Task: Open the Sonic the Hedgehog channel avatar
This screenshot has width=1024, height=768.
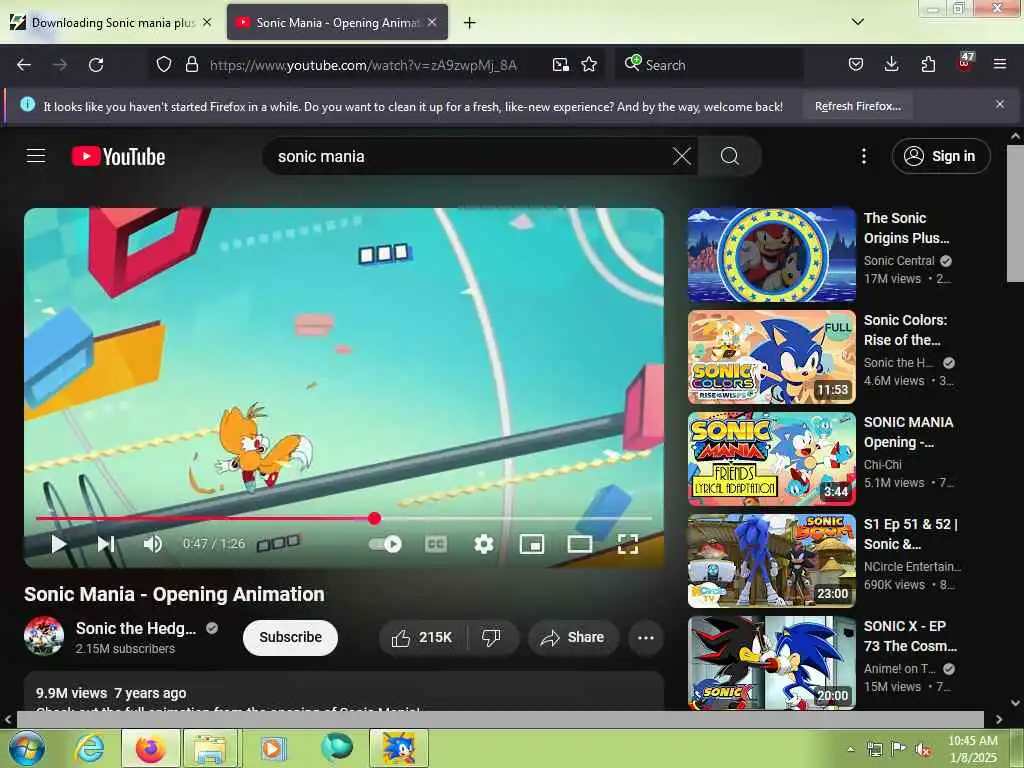Action: click(x=44, y=636)
